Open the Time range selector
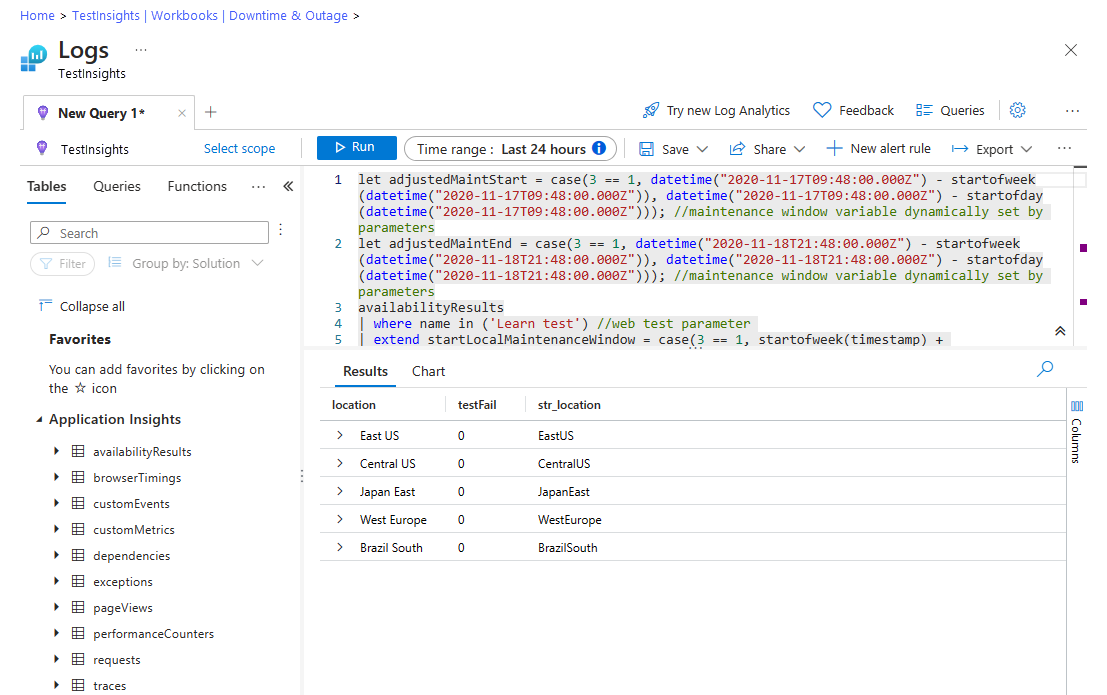The width and height of the screenshot is (1107, 695). pos(510,149)
